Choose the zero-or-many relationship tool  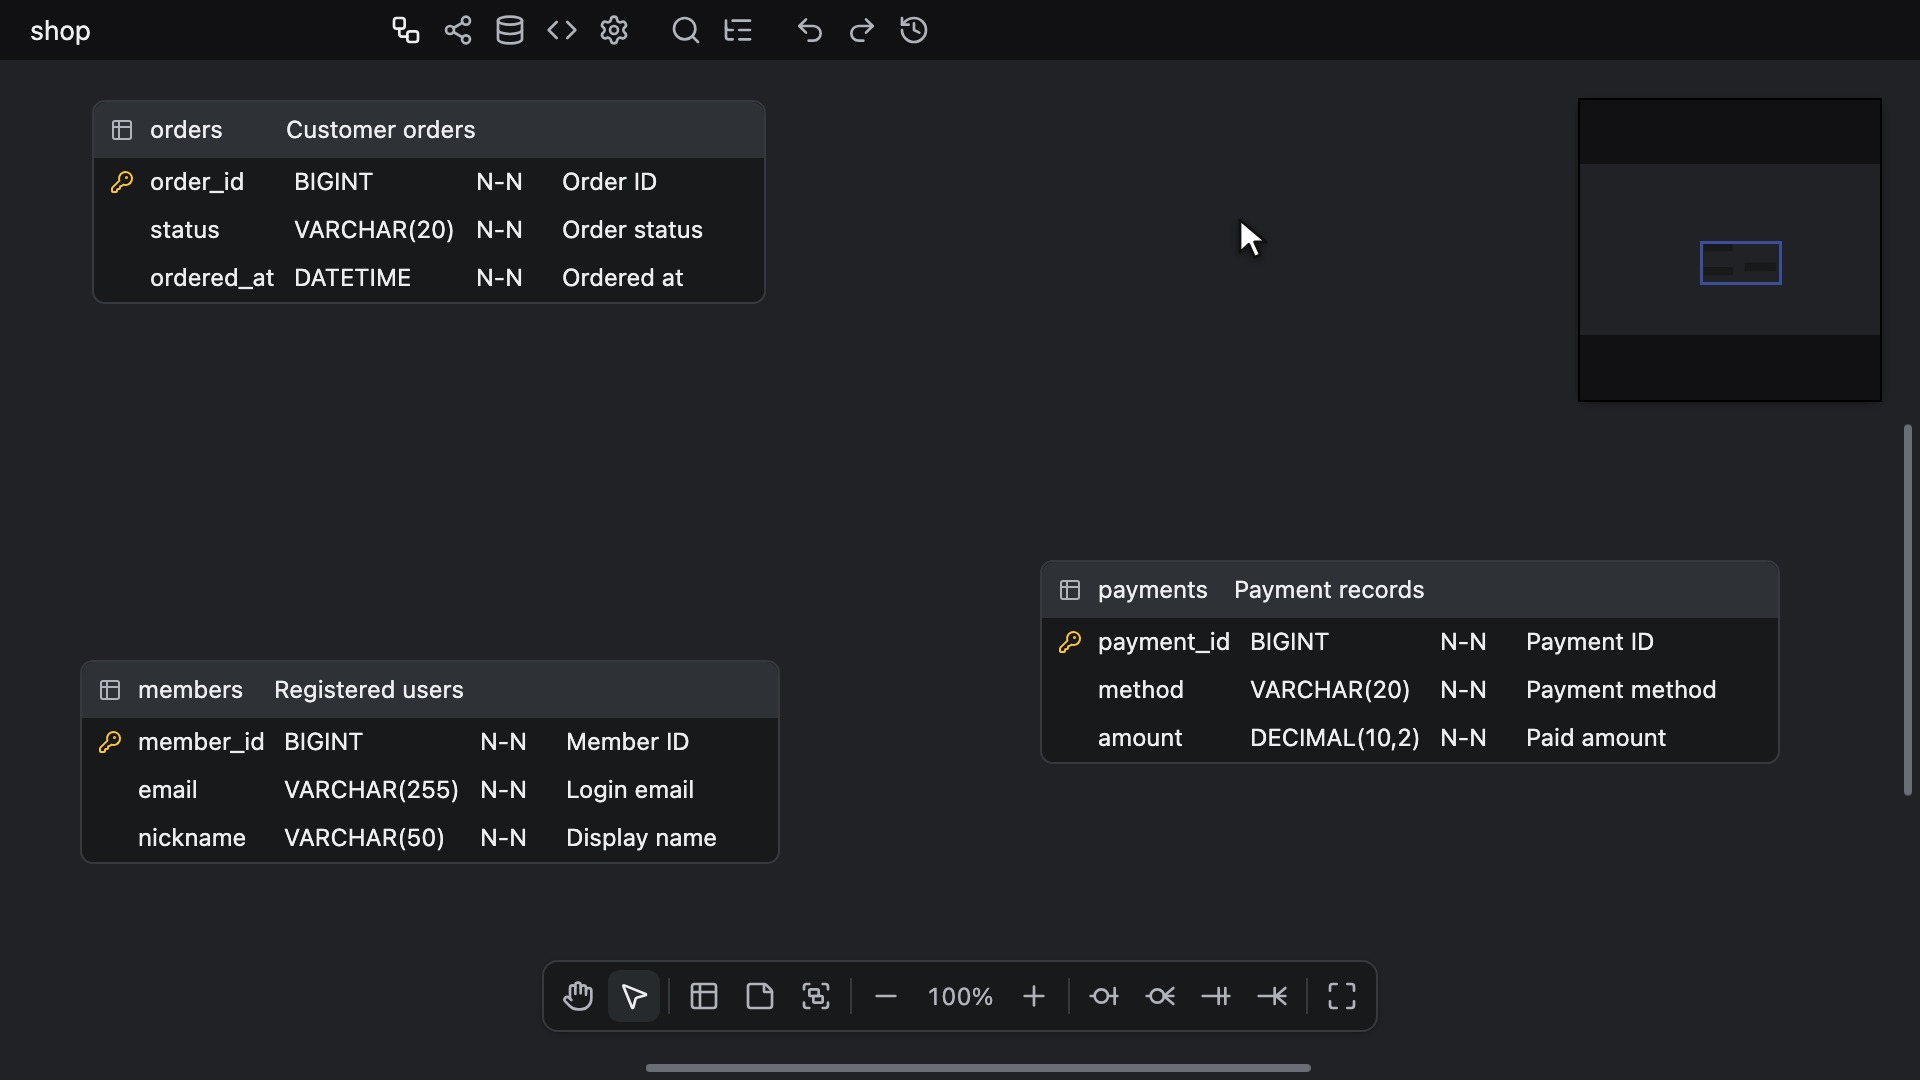pos(1160,996)
